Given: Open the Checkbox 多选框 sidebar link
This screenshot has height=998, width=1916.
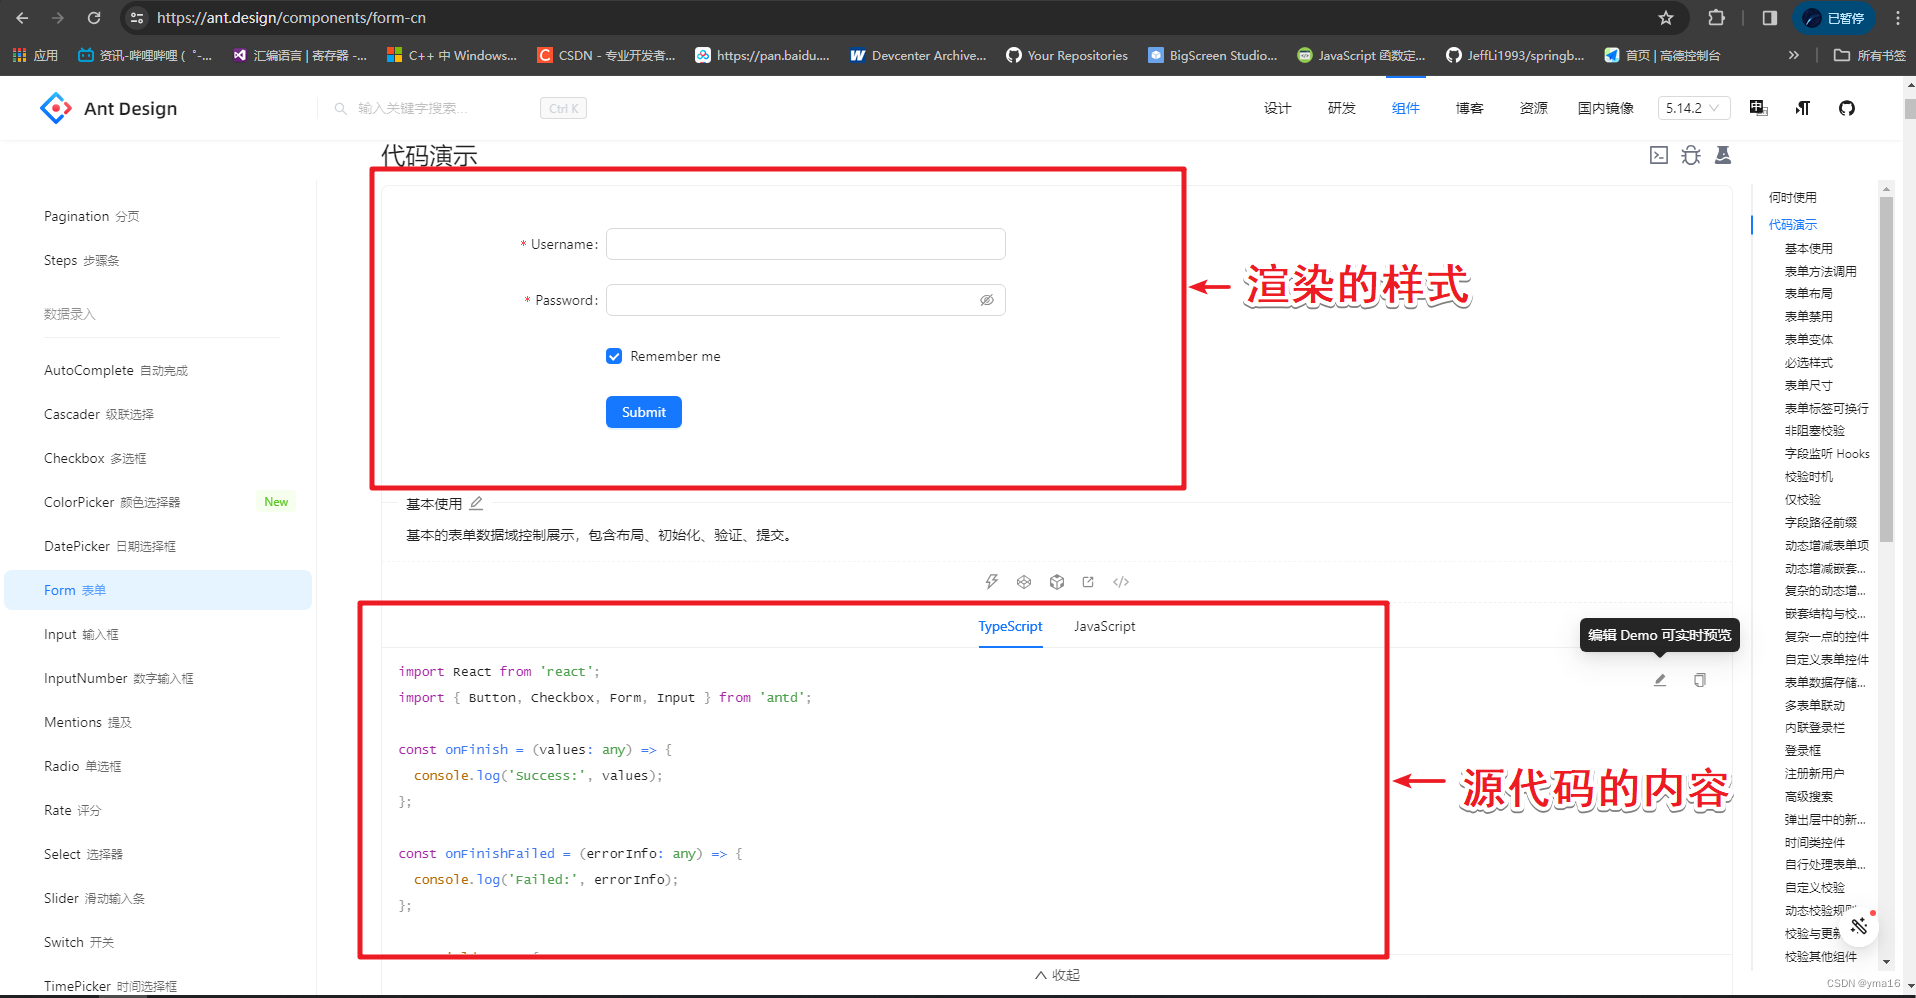Looking at the screenshot, I should click(x=95, y=458).
